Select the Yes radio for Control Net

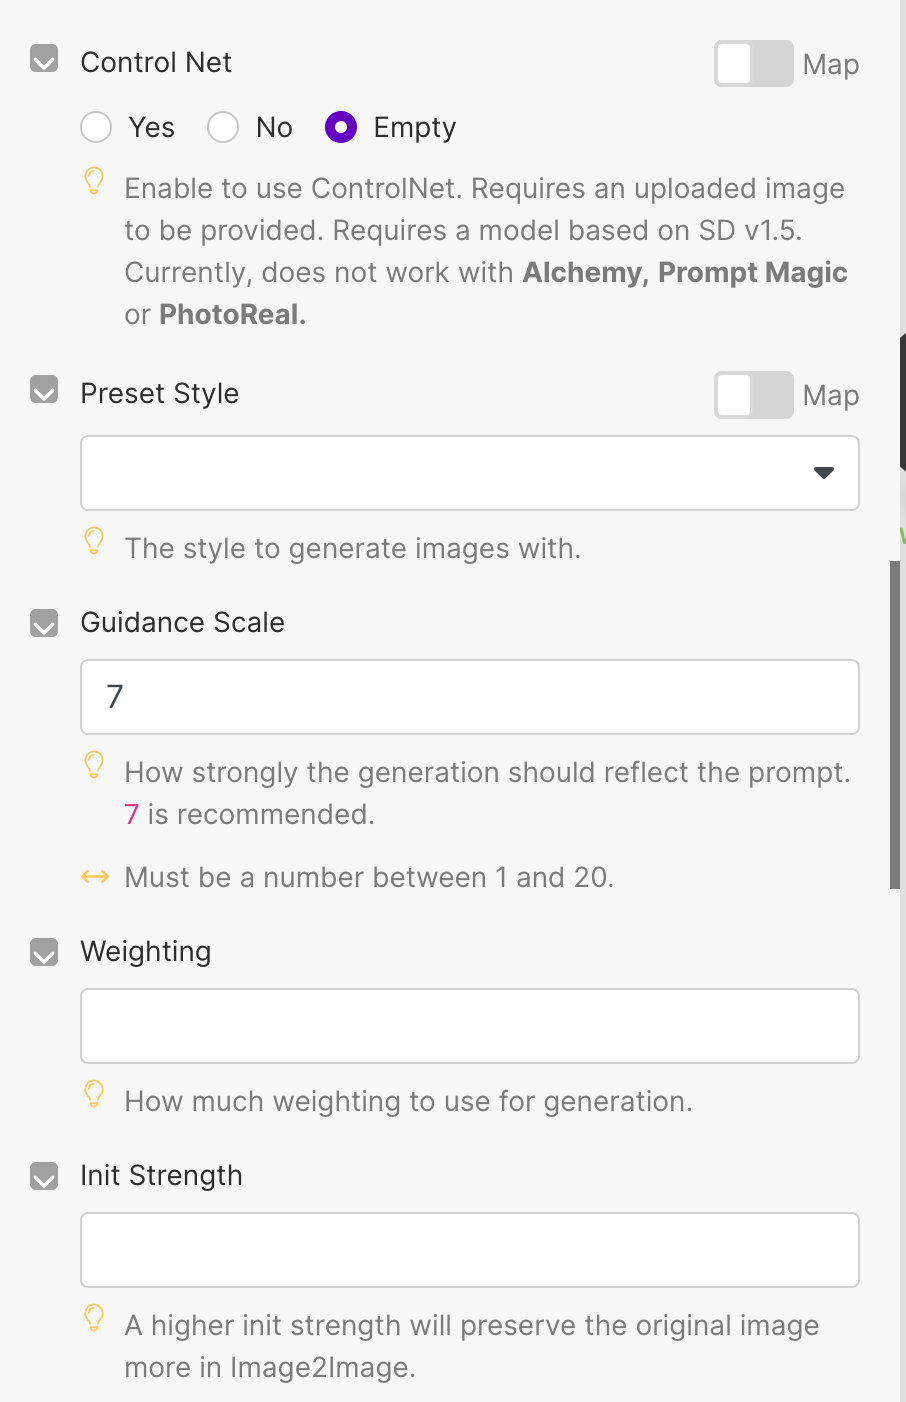pos(96,127)
